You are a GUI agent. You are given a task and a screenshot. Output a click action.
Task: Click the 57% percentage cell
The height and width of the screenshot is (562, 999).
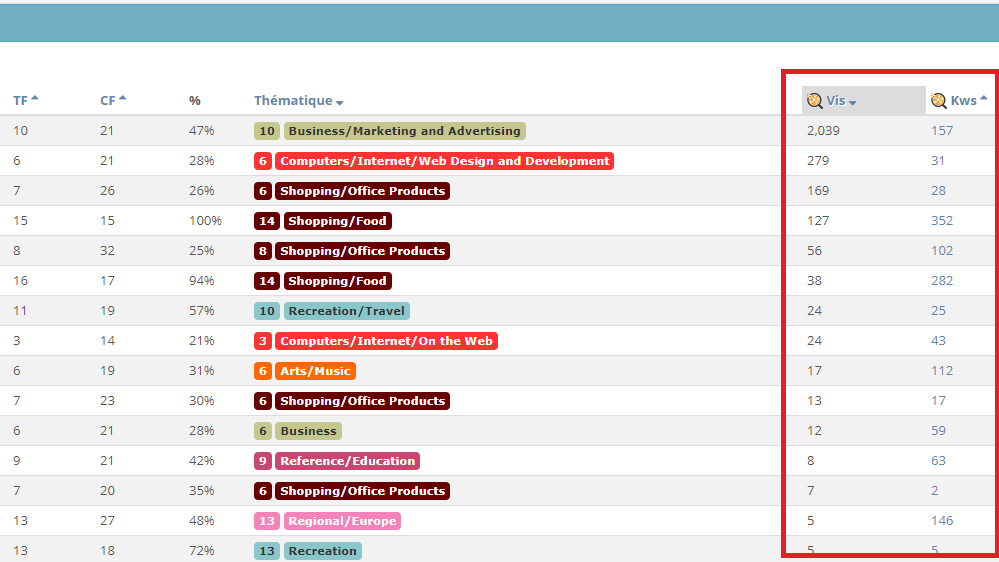[201, 310]
